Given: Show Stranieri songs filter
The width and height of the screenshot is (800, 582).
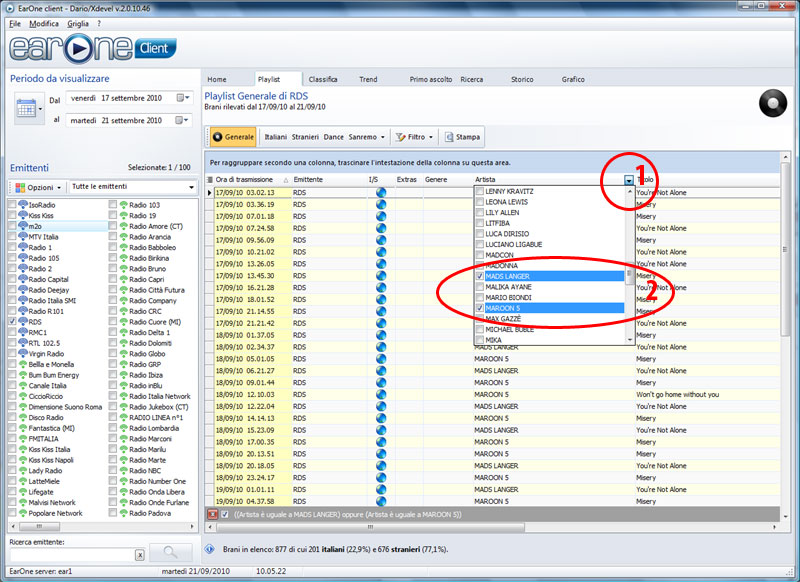Looking at the screenshot, I should (x=305, y=137).
